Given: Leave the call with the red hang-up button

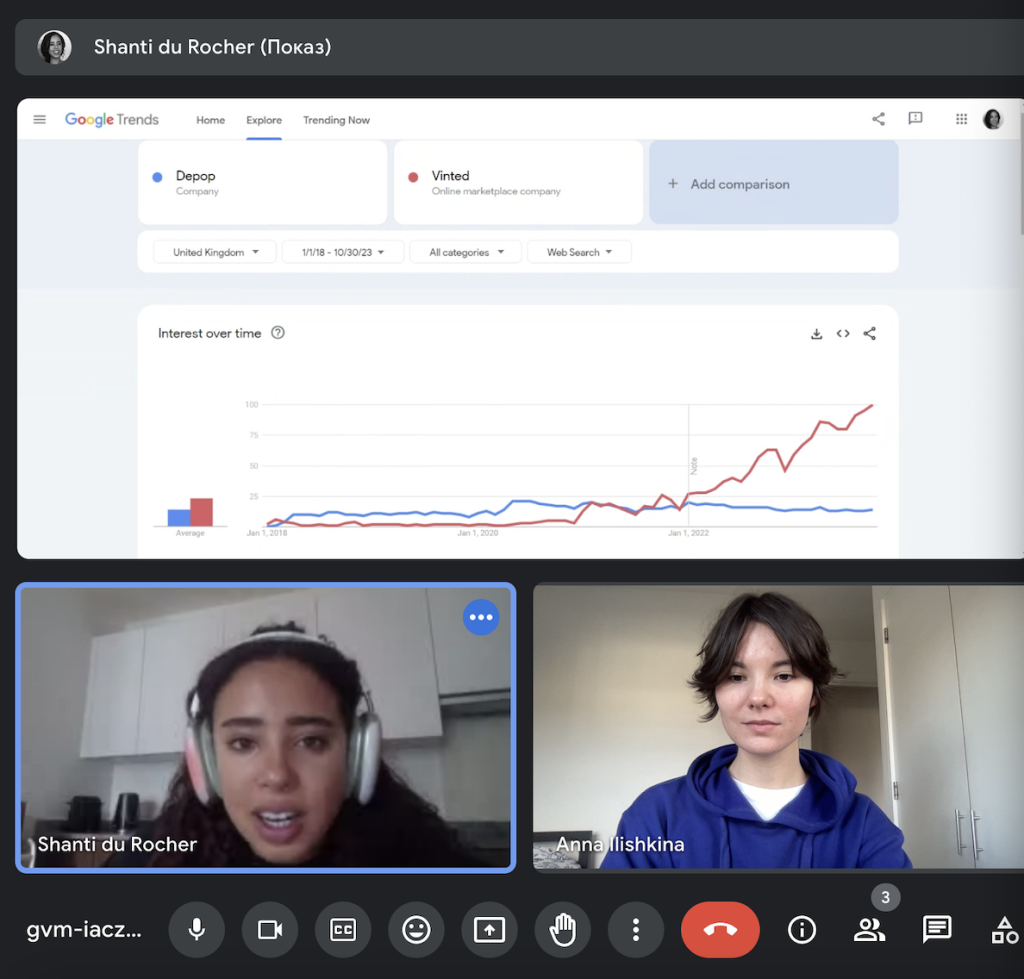Looking at the screenshot, I should [720, 929].
